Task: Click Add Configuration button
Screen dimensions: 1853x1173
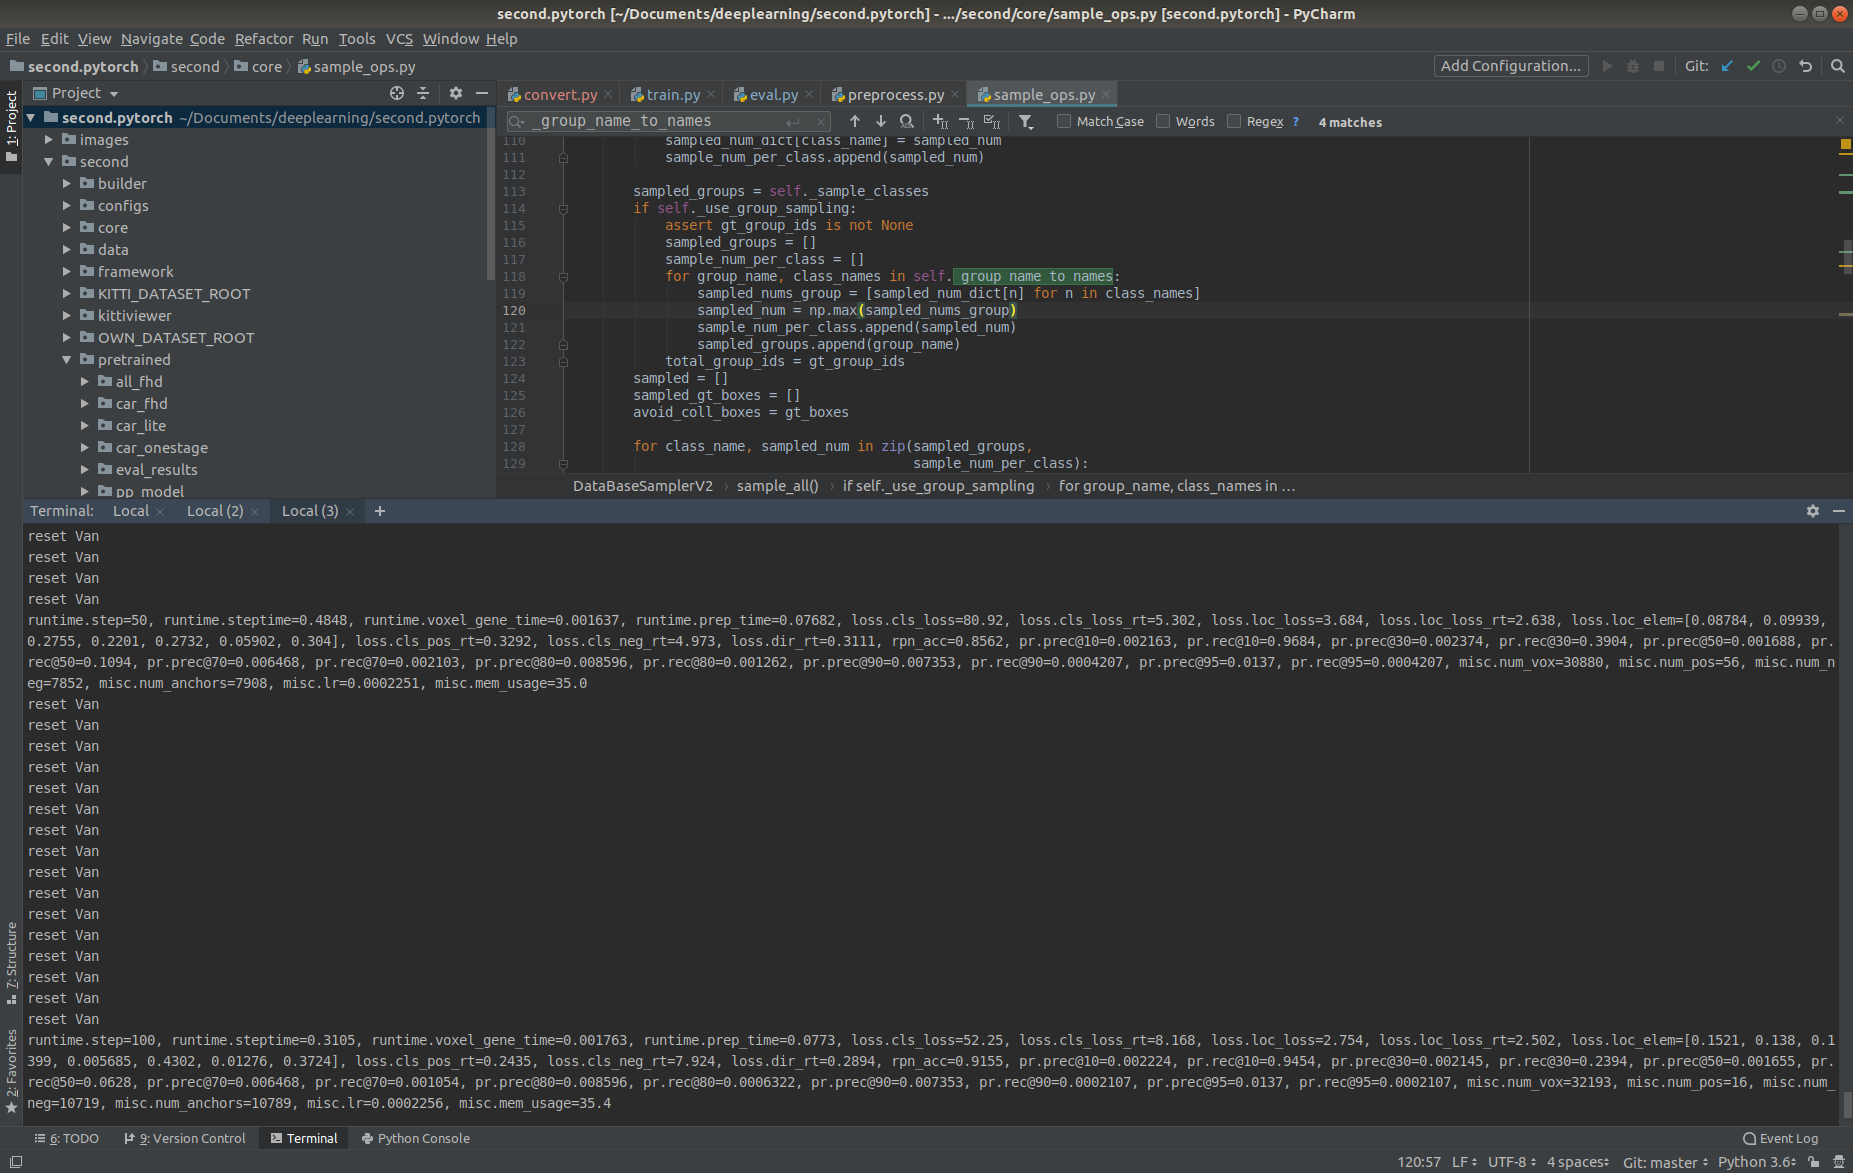Action: point(1510,66)
